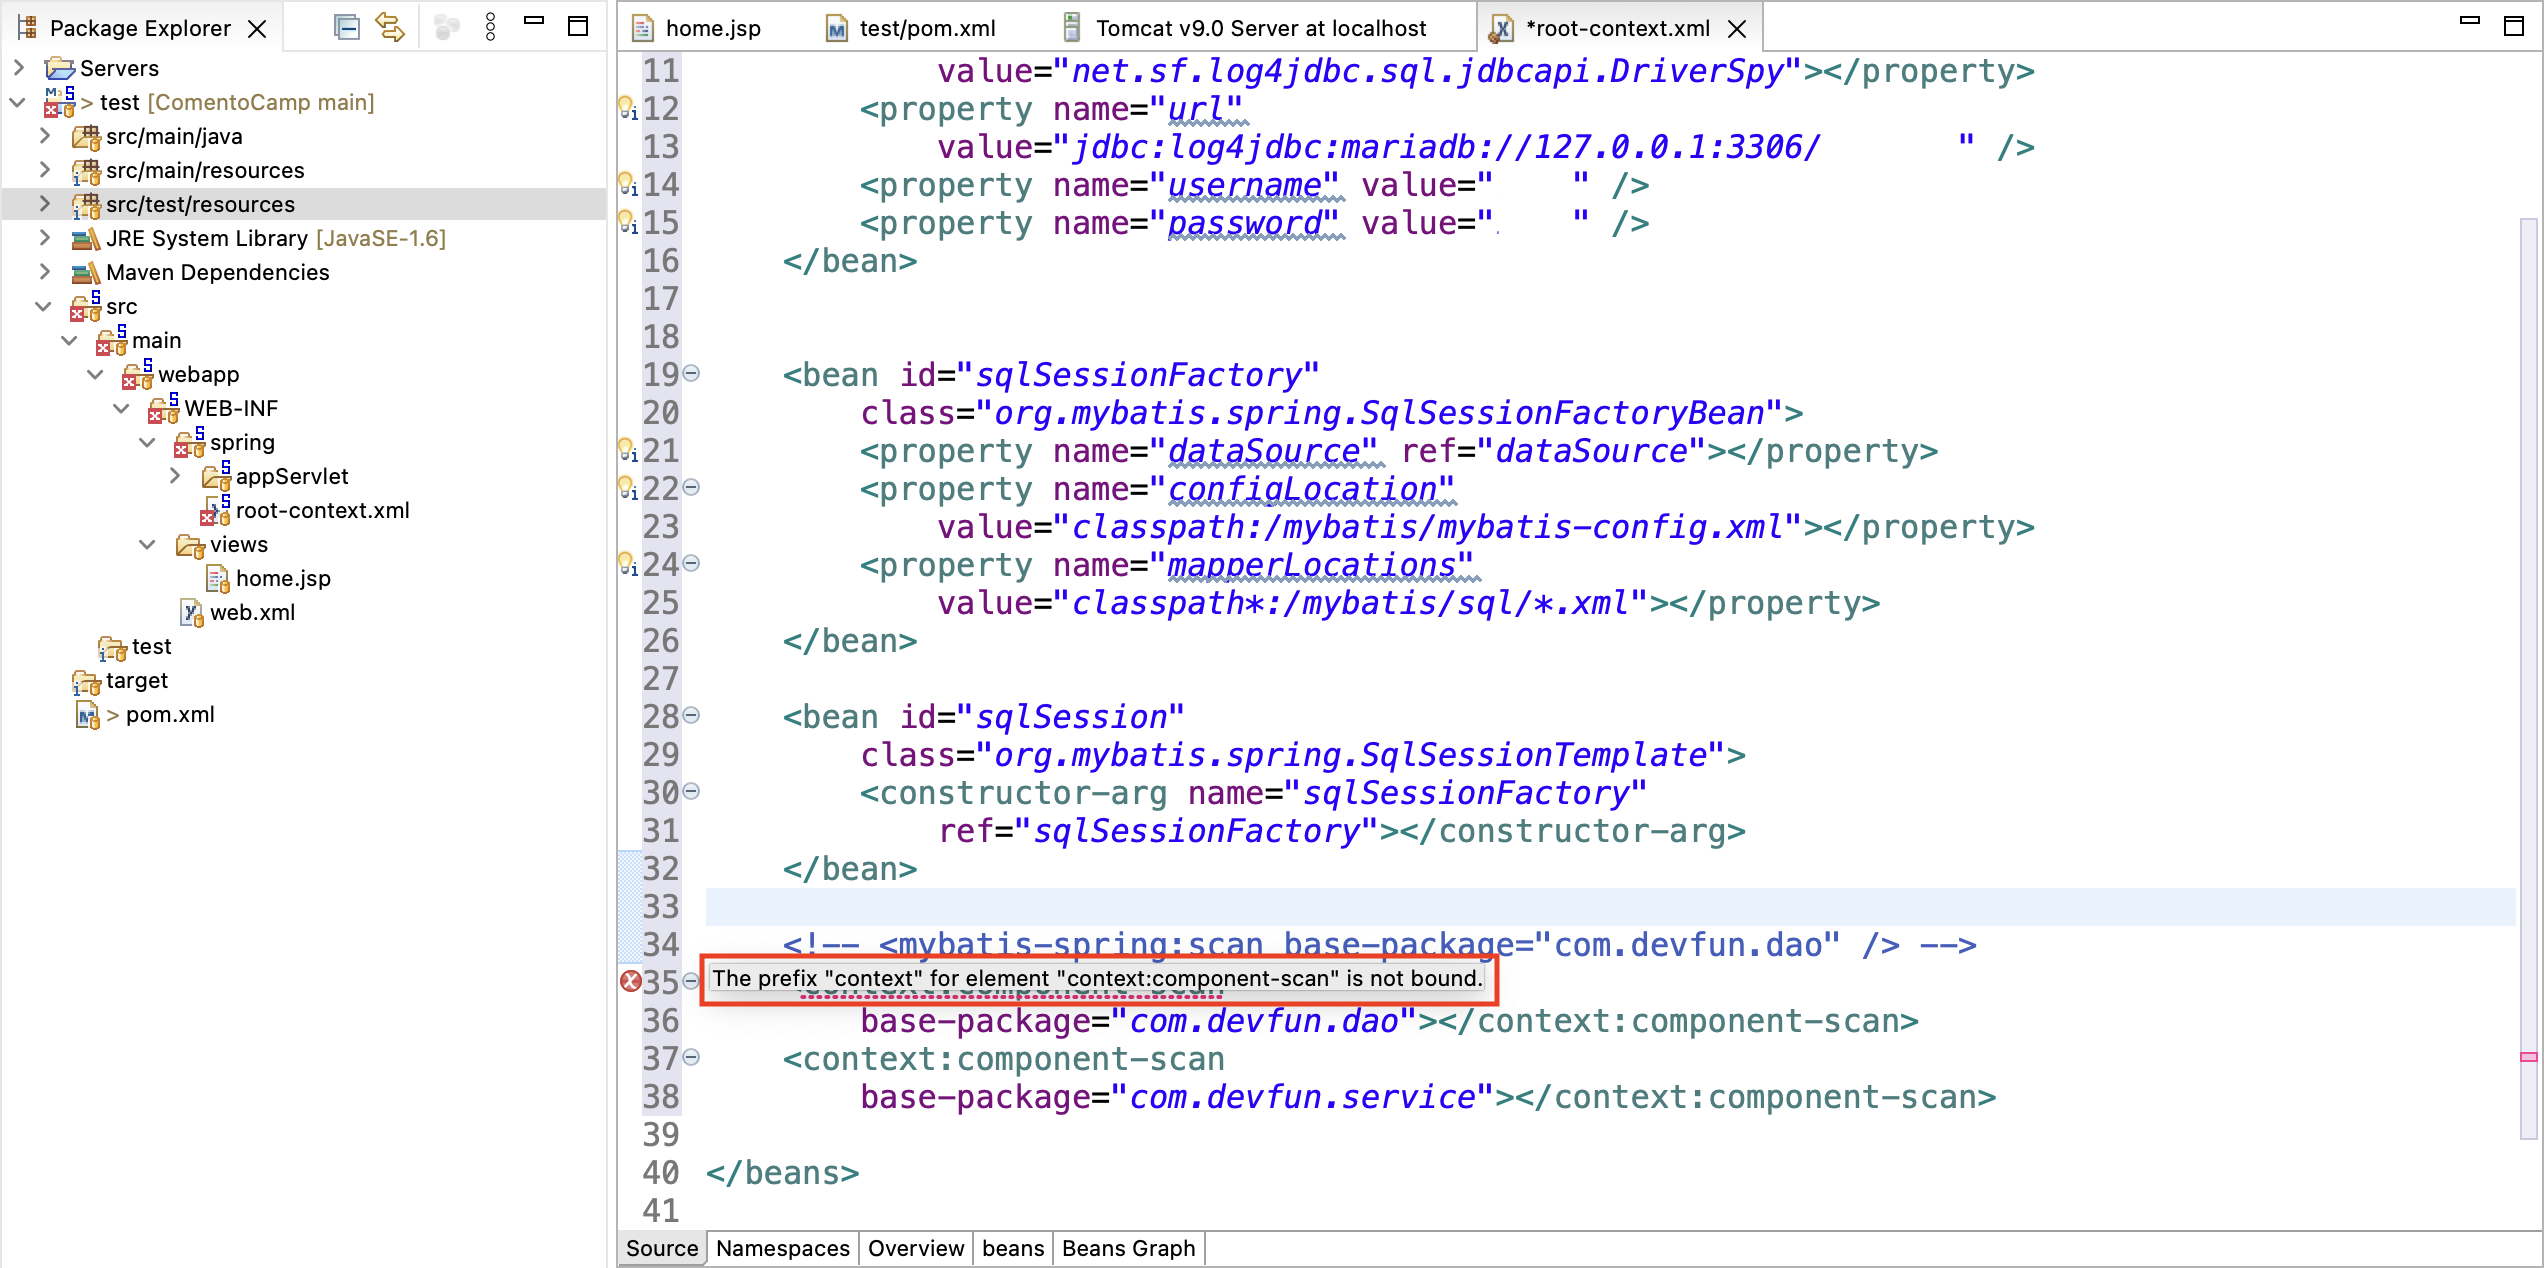This screenshot has height=1268, width=2544.
Task: Click the error marker on line 35
Action: pos(630,981)
